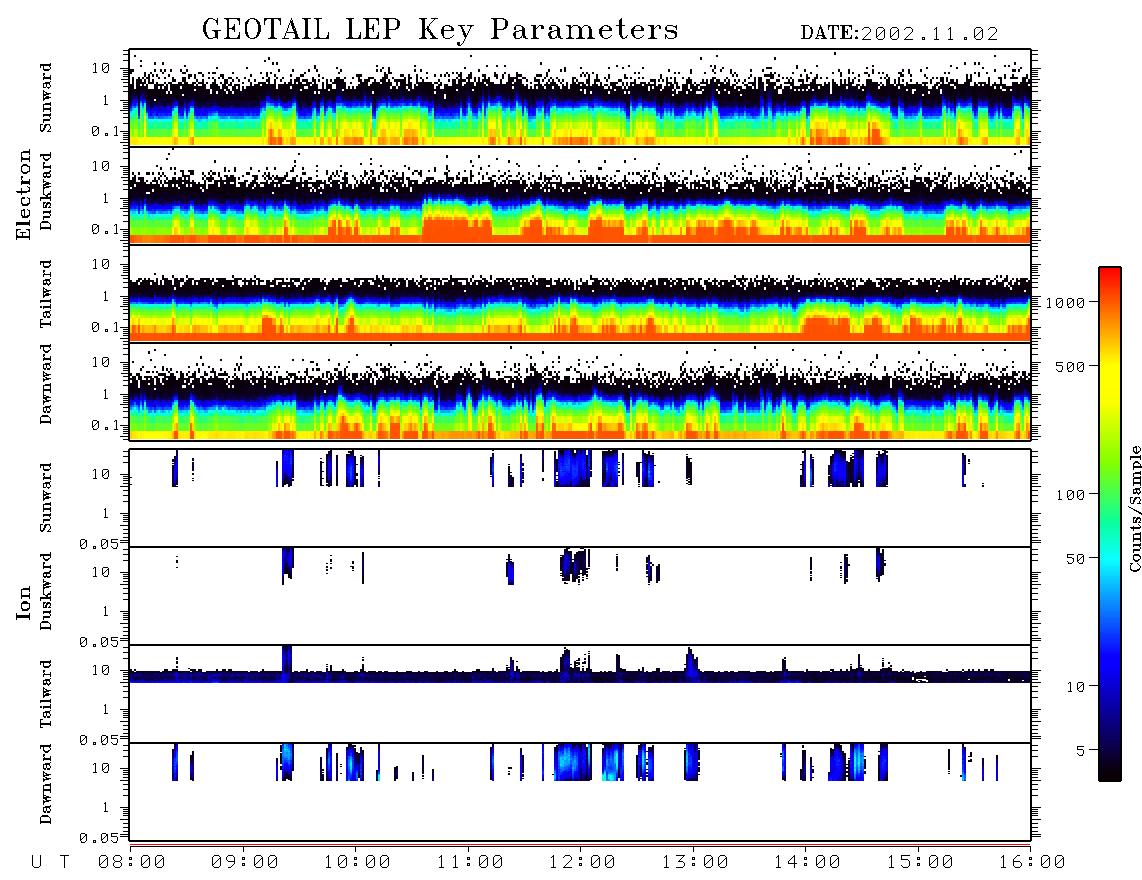Click the colorbar tick label '5'
1142x880 pixels.
pos(1081,750)
